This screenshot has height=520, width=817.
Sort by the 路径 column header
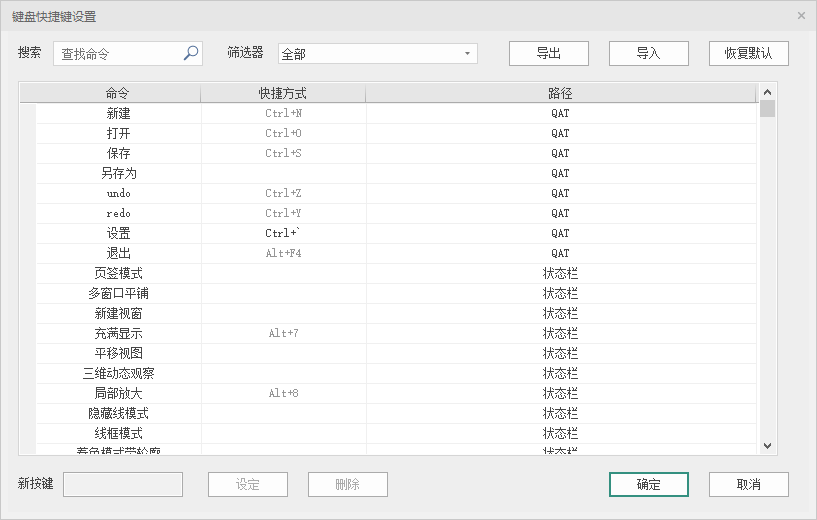[560, 93]
